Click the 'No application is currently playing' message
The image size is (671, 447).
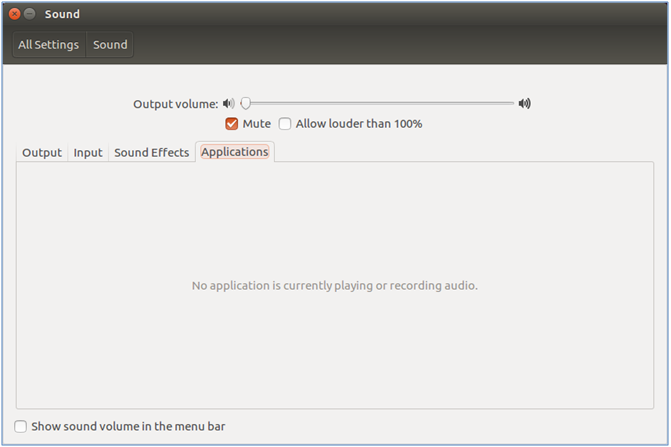[x=335, y=285]
